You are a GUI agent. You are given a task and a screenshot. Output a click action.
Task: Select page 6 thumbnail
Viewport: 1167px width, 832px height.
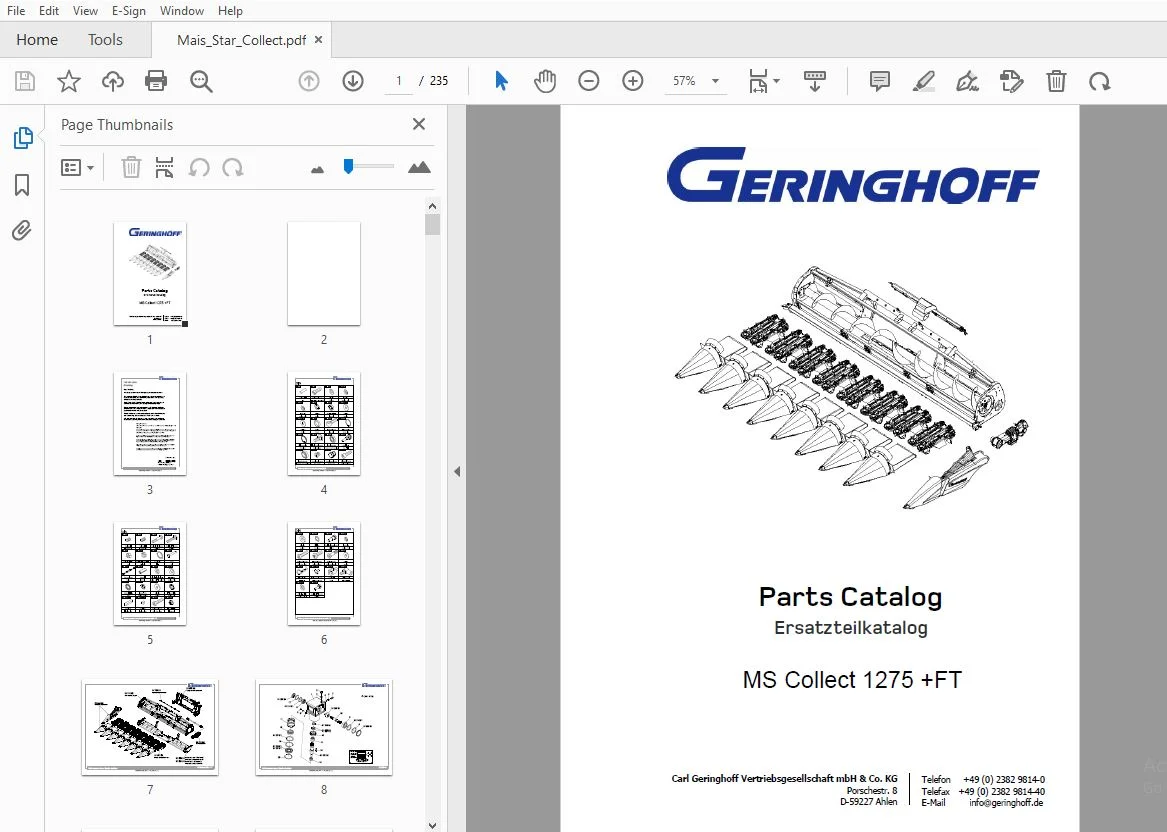[324, 573]
